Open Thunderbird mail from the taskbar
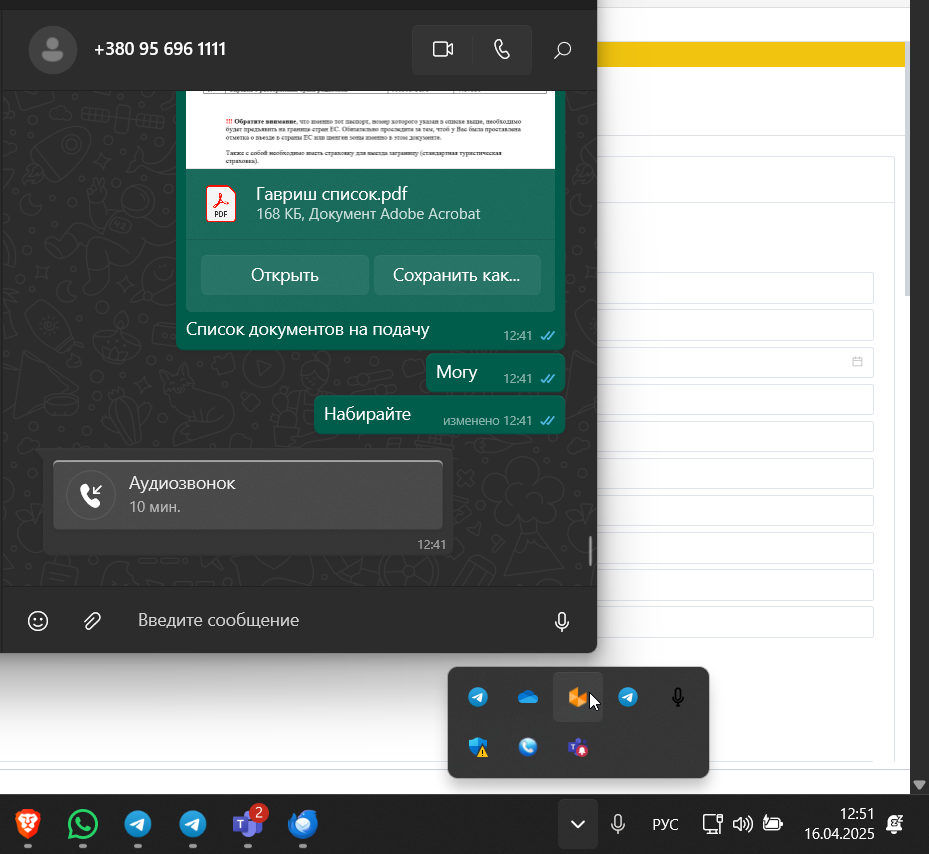Screen dimensions: 929x854 (303, 824)
